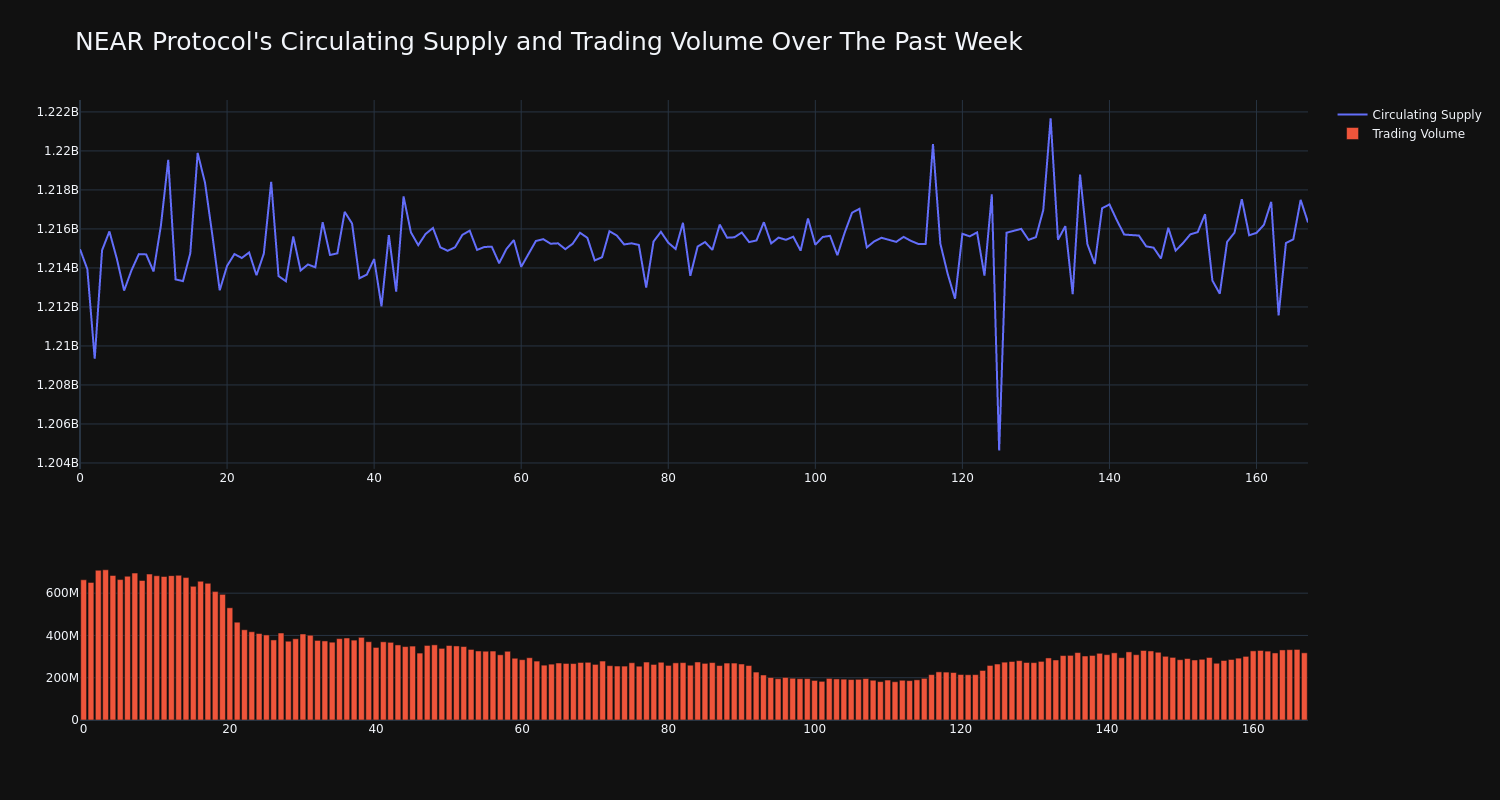Click supply chart x-axis label 120
Viewport: 1500px width, 800px height.
point(962,478)
